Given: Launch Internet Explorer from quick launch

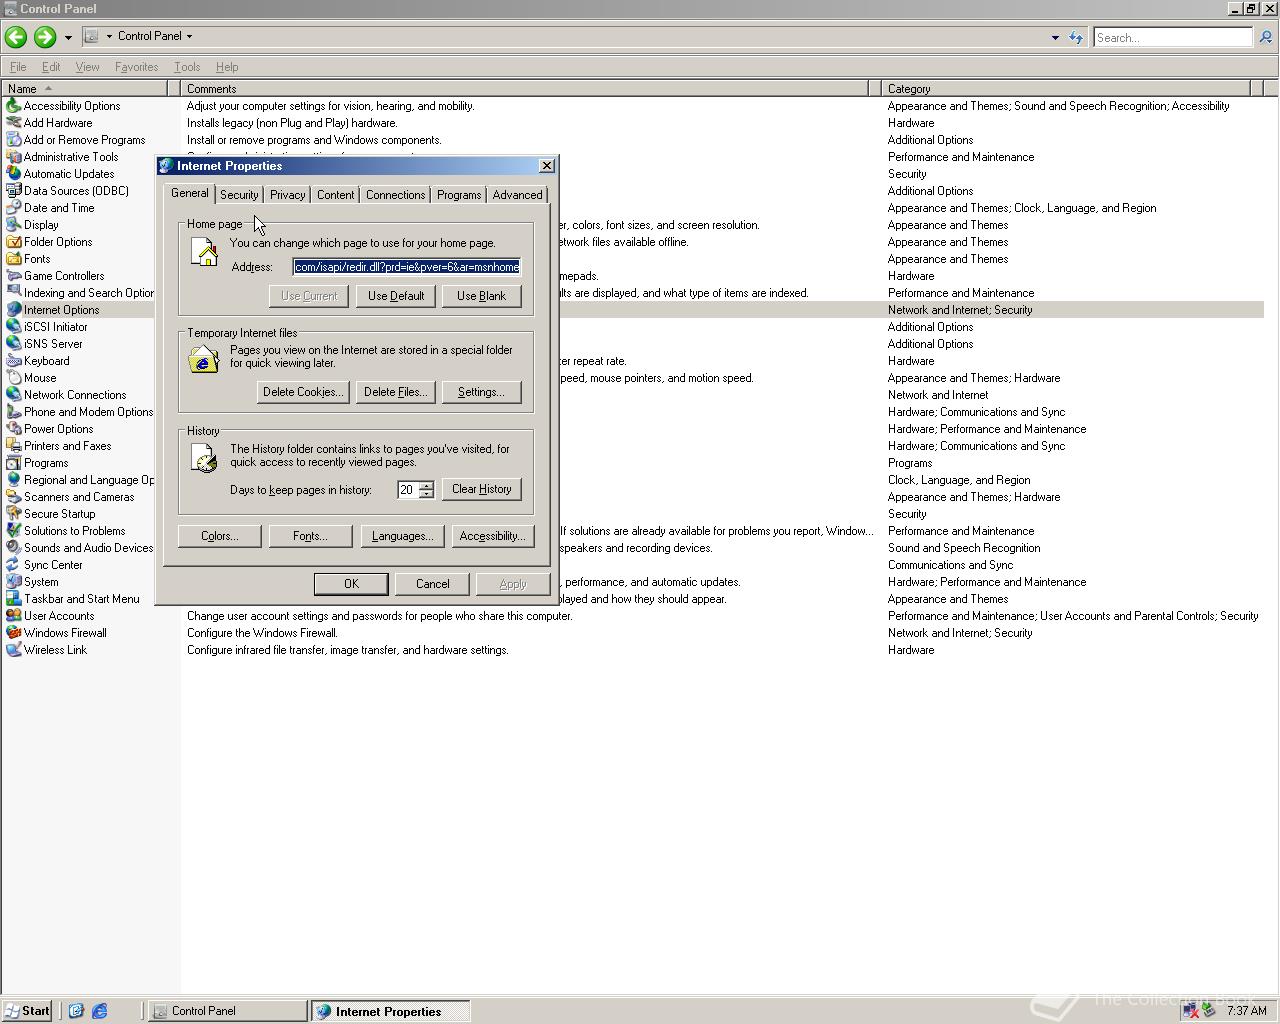Looking at the screenshot, I should (x=100, y=1011).
